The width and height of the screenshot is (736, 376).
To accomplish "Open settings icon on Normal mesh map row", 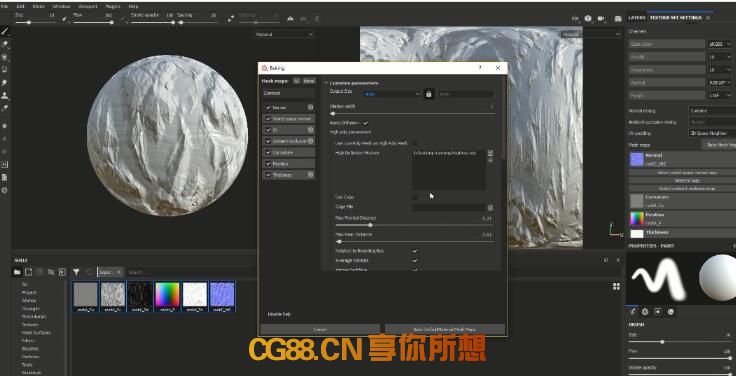I will click(x=310, y=107).
